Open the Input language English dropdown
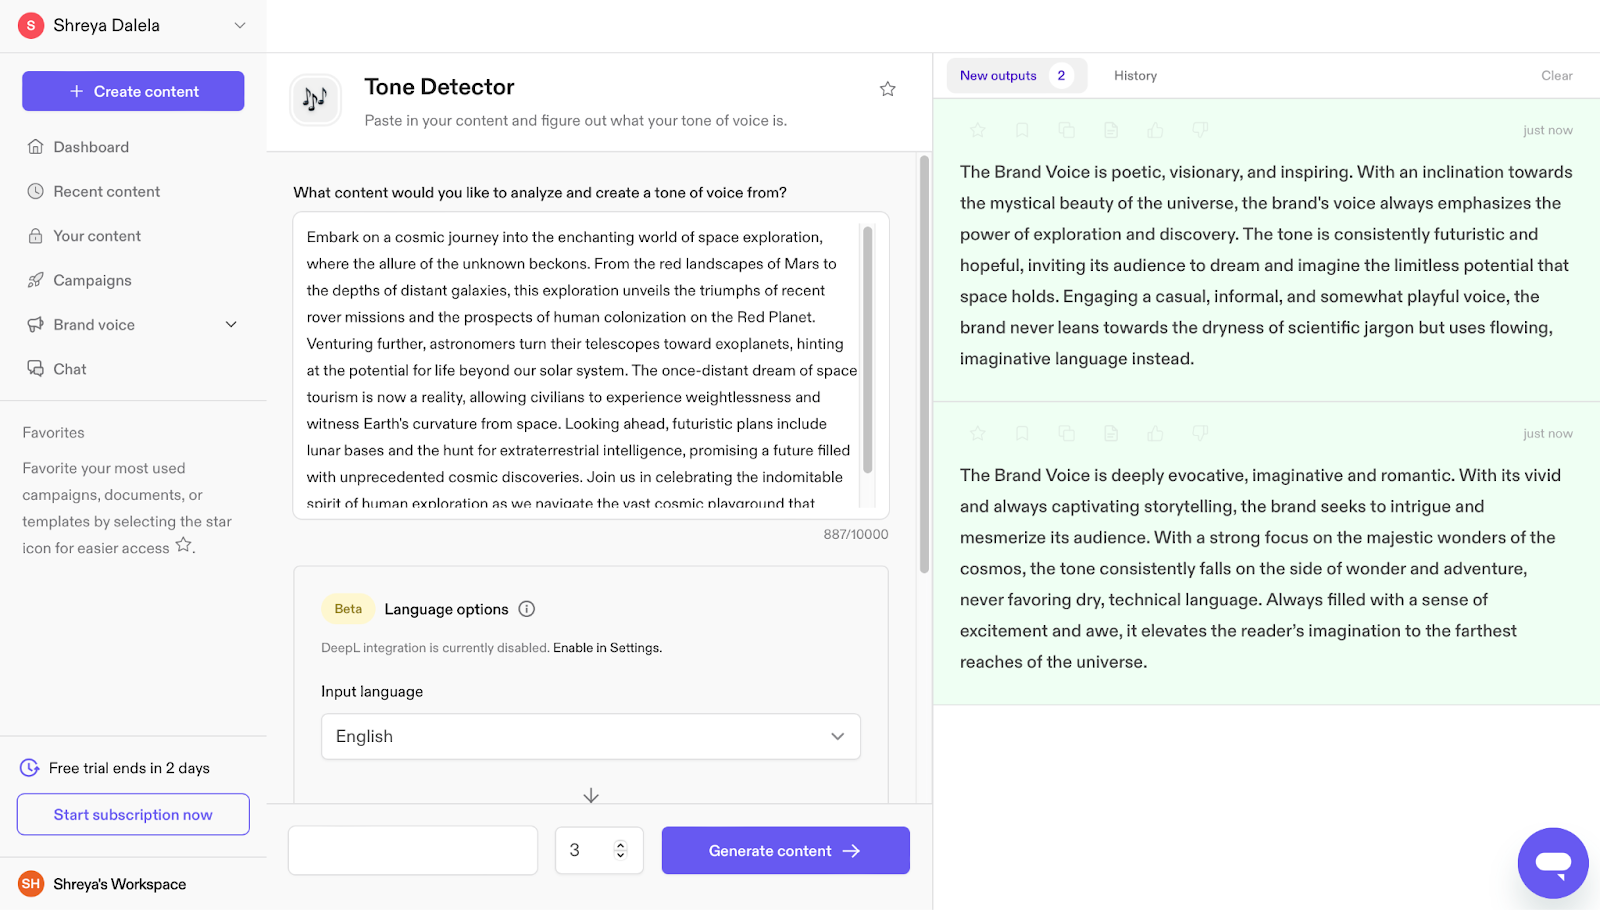This screenshot has width=1600, height=910. click(591, 736)
